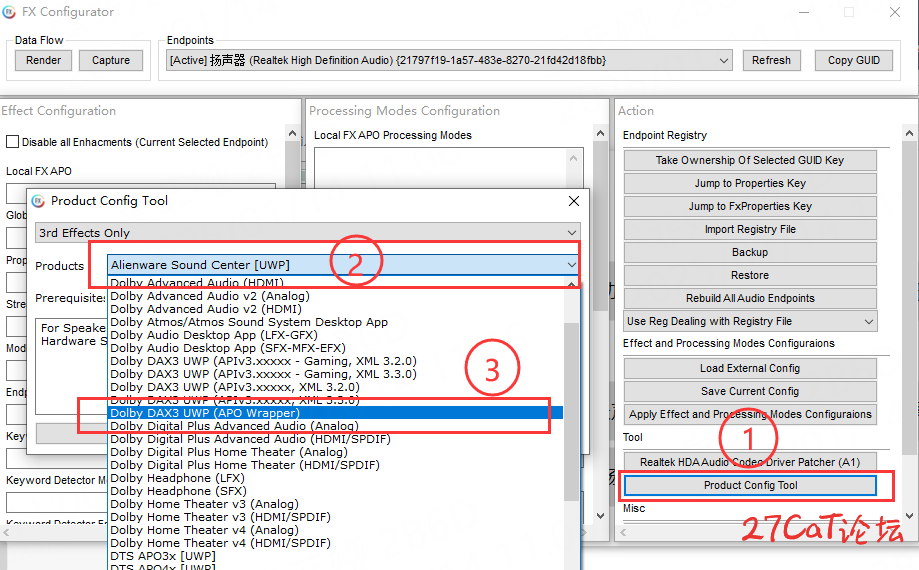Toggle Disable all Enhancements checkbox
Screen dimensions: 919x570
(x=12, y=142)
